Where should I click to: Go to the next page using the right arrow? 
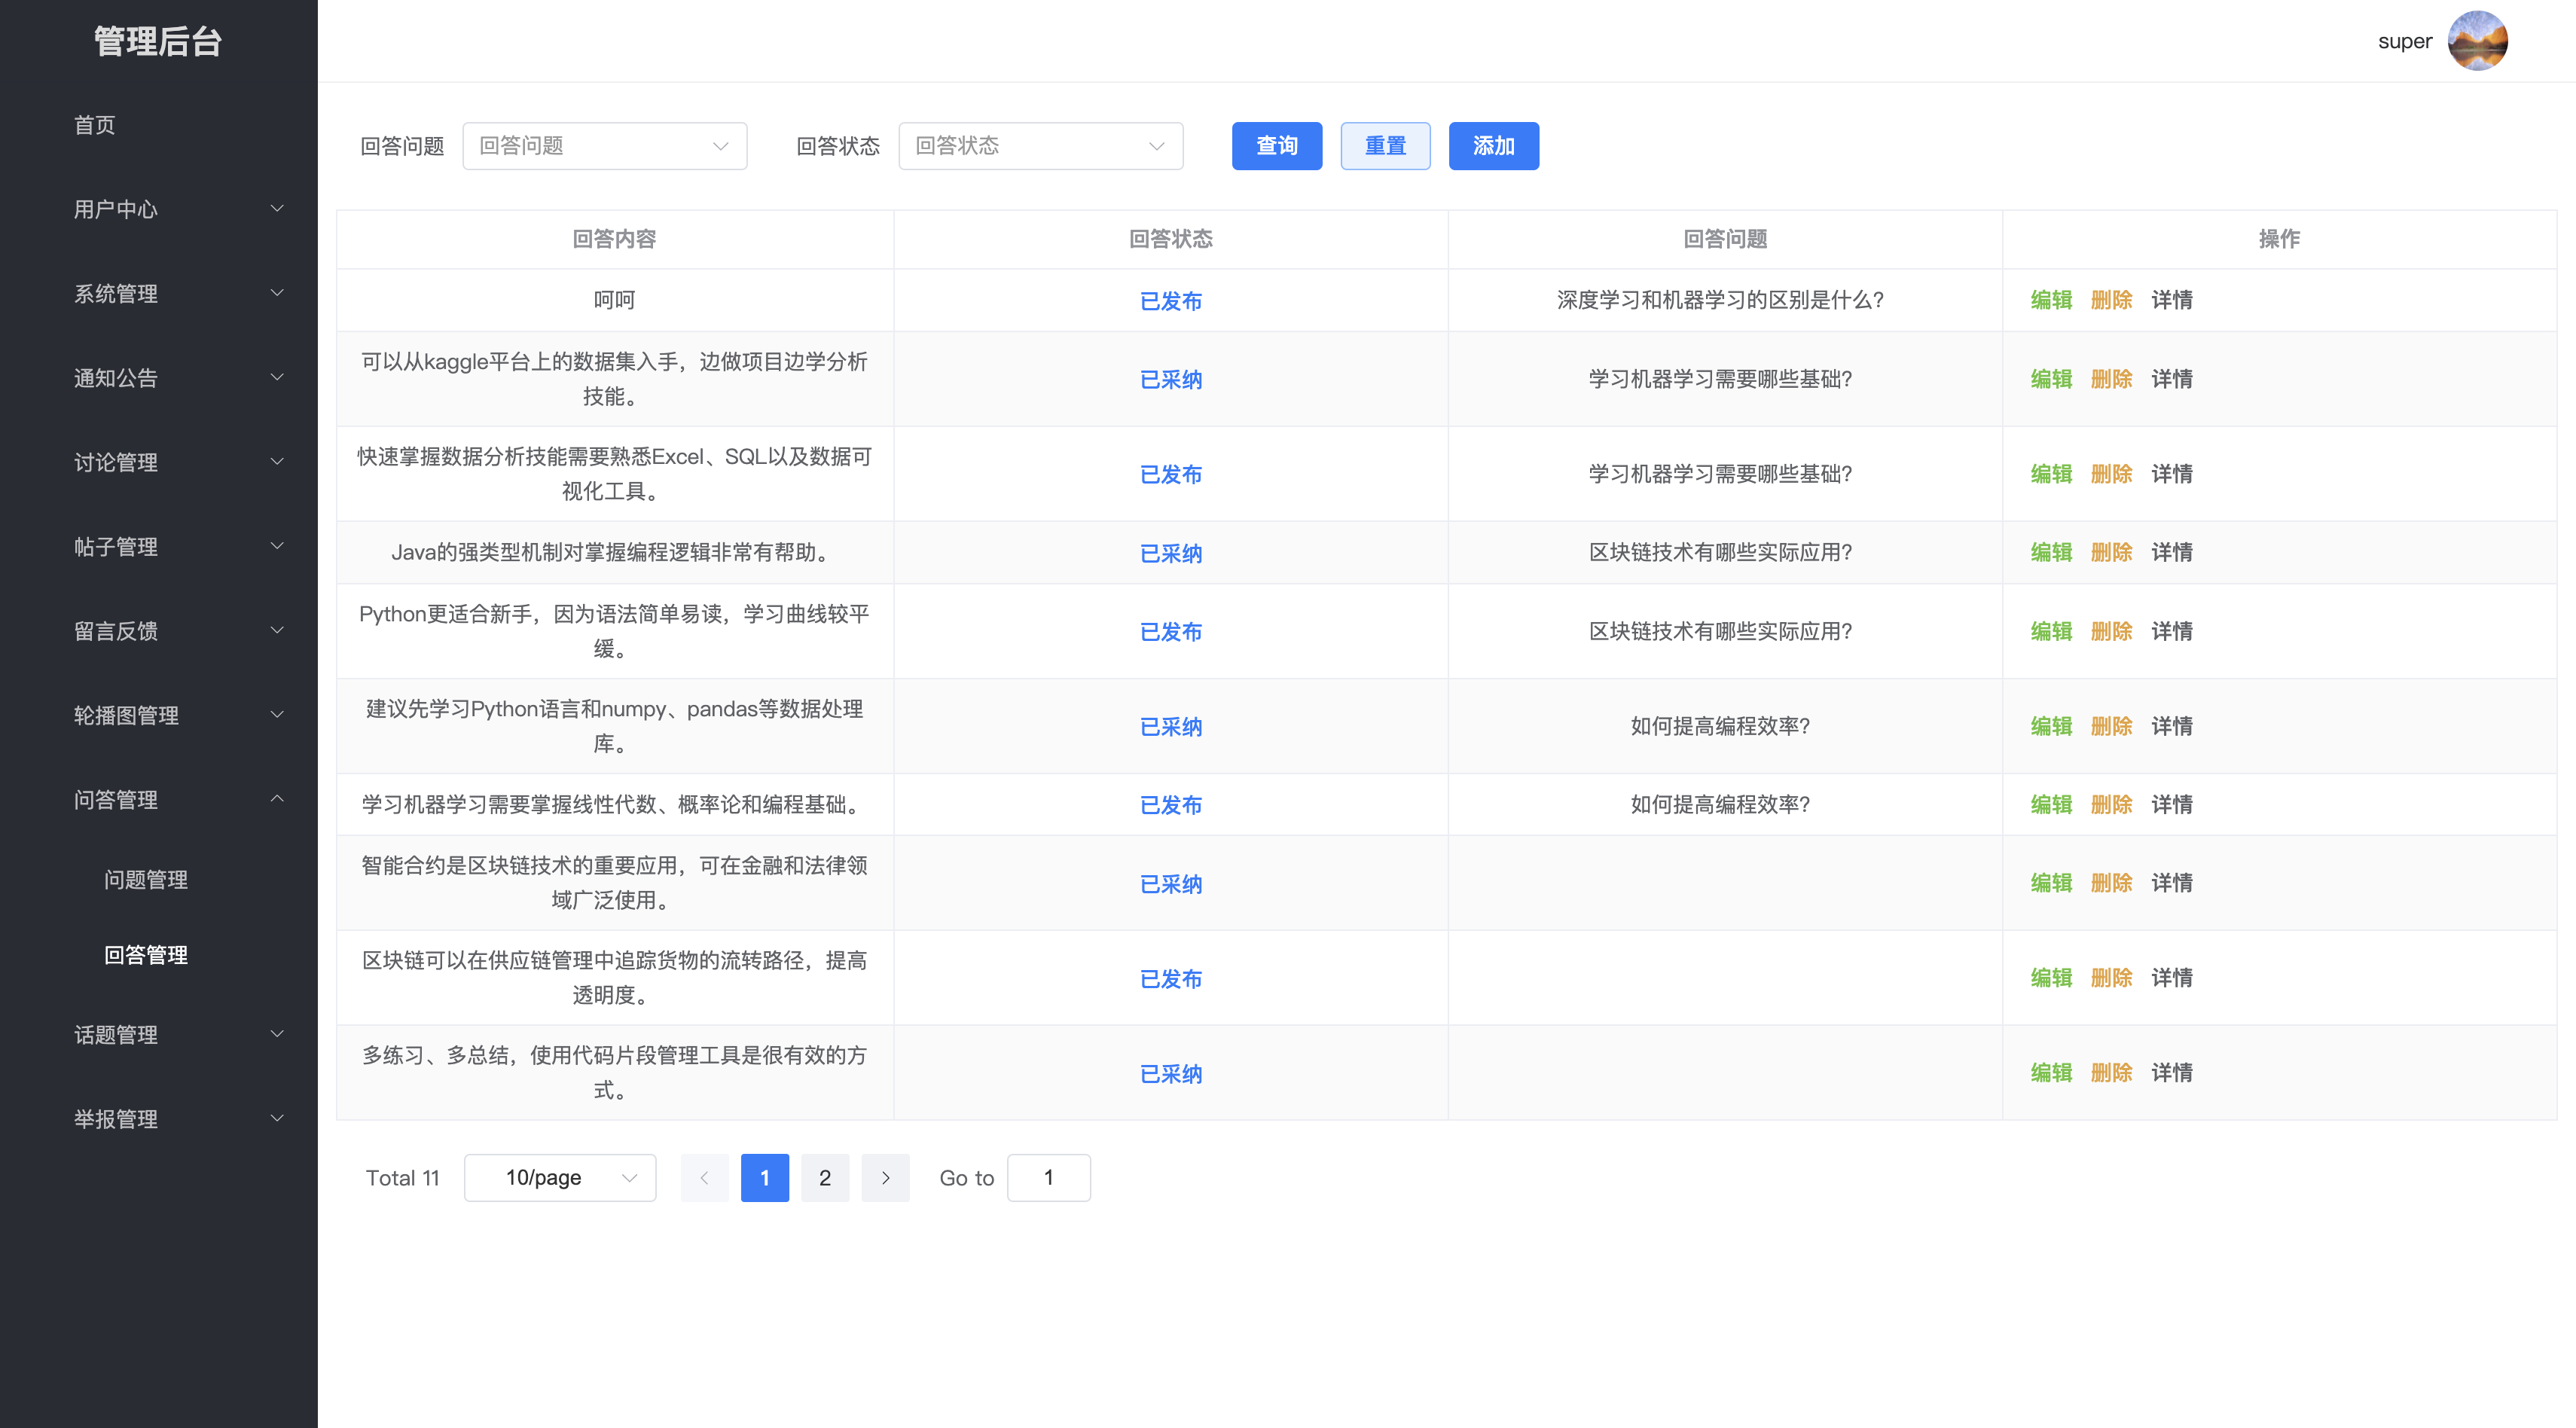pyautogui.click(x=885, y=1177)
